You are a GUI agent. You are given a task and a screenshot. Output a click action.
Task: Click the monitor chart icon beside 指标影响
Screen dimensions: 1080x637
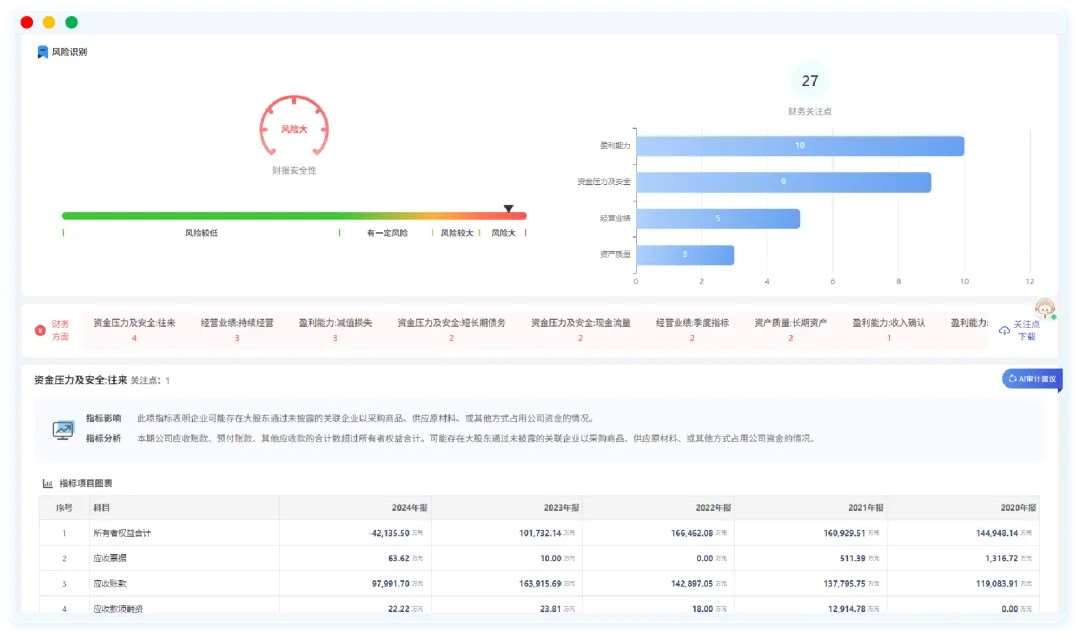(x=63, y=429)
